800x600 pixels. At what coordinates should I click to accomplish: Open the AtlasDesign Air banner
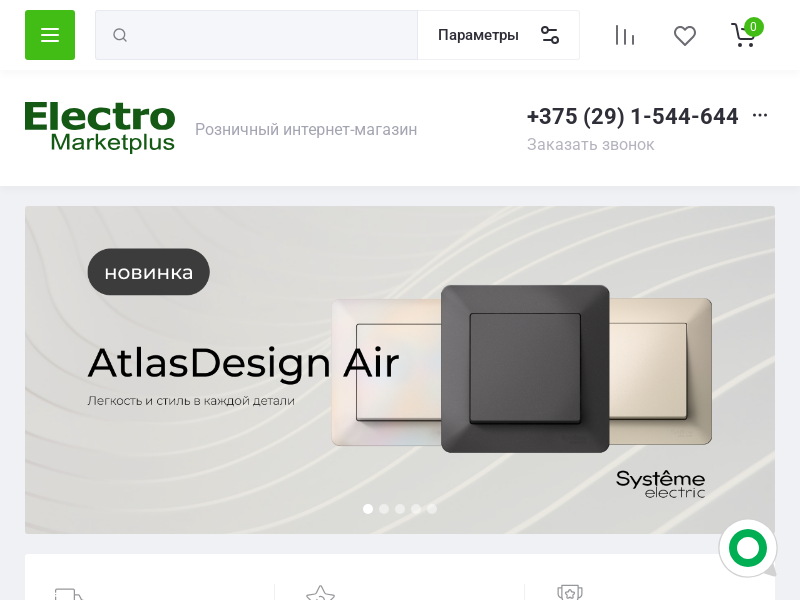click(400, 370)
